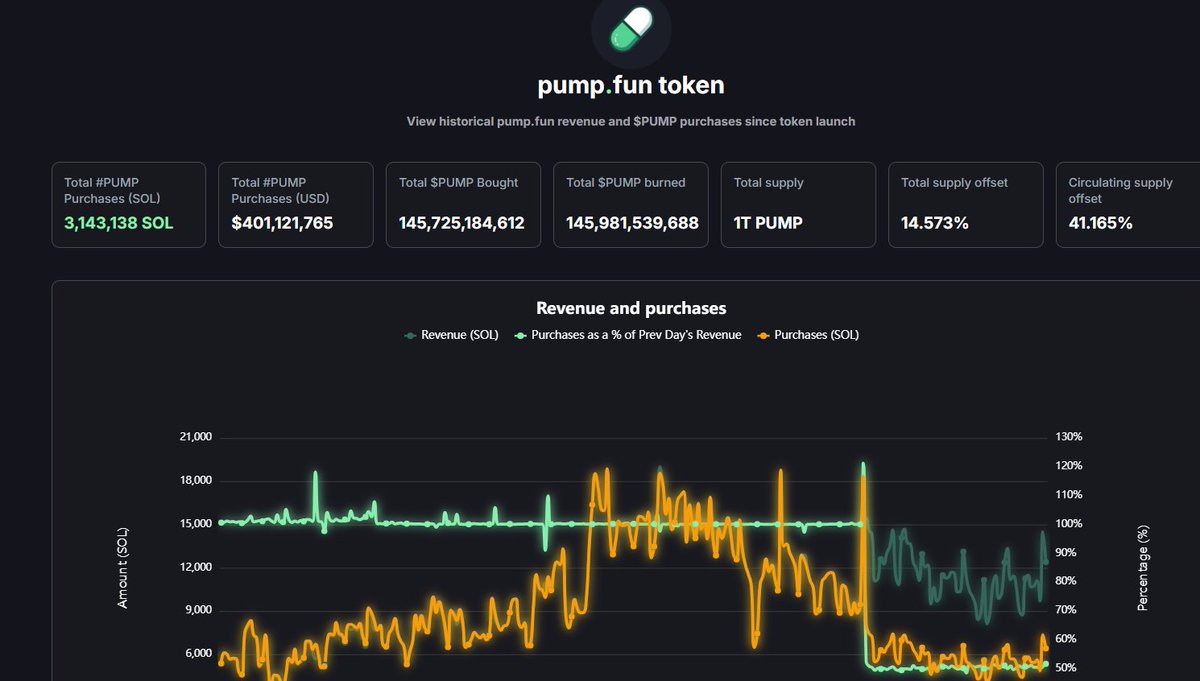The image size is (1200, 681).
Task: Click the subtitle about historical pump.fun revenue
Action: (x=631, y=121)
